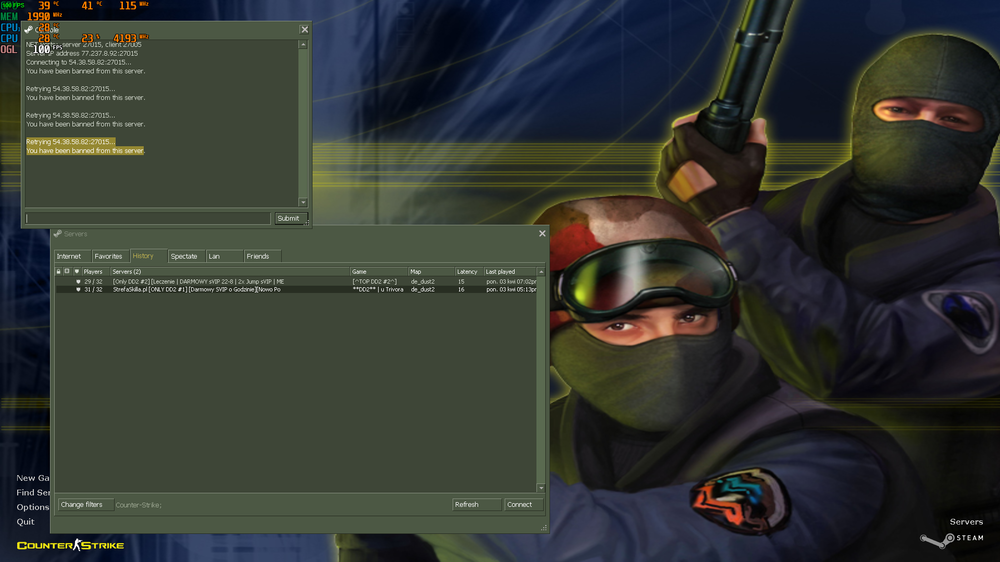The height and width of the screenshot is (562, 1000).
Task: Sort by the Servers (2) column header
Action: click(230, 272)
